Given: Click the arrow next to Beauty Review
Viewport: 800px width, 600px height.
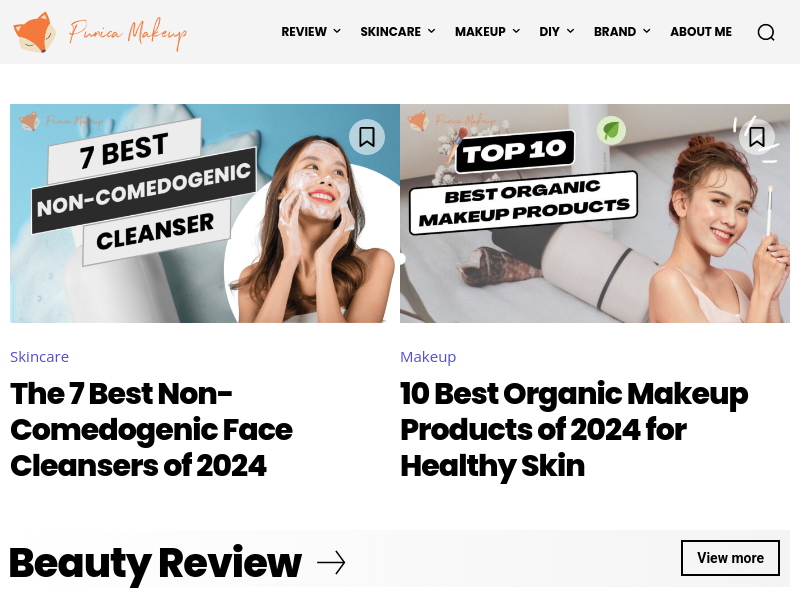Looking at the screenshot, I should tap(331, 563).
